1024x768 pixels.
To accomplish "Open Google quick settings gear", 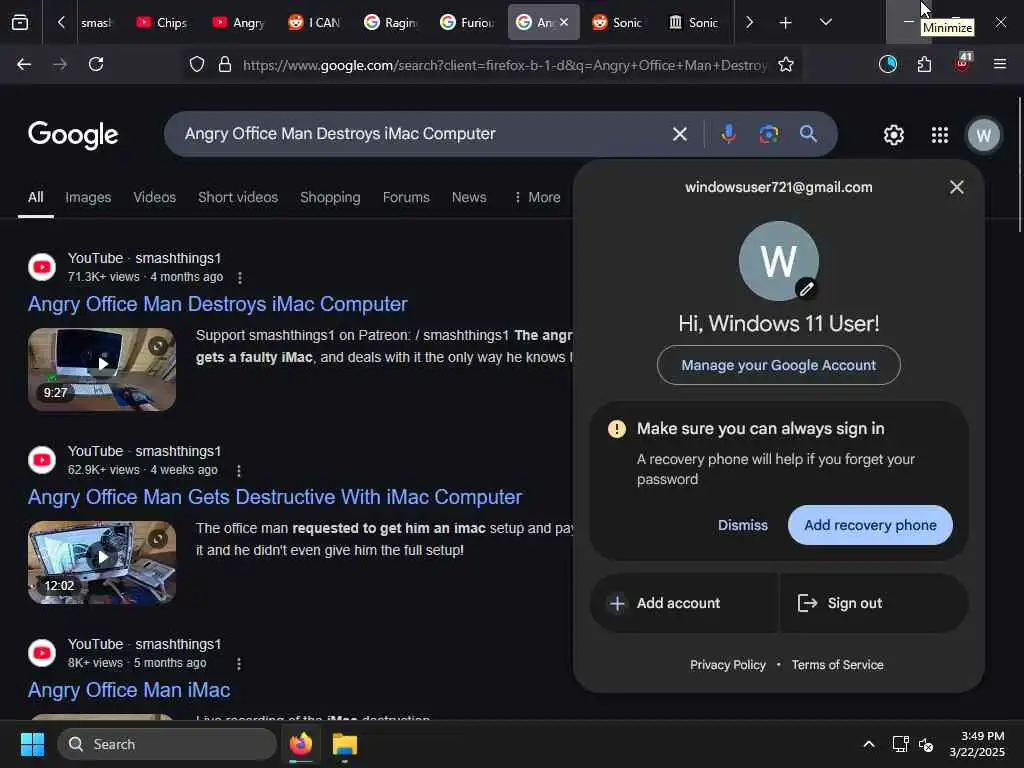I will coord(893,135).
